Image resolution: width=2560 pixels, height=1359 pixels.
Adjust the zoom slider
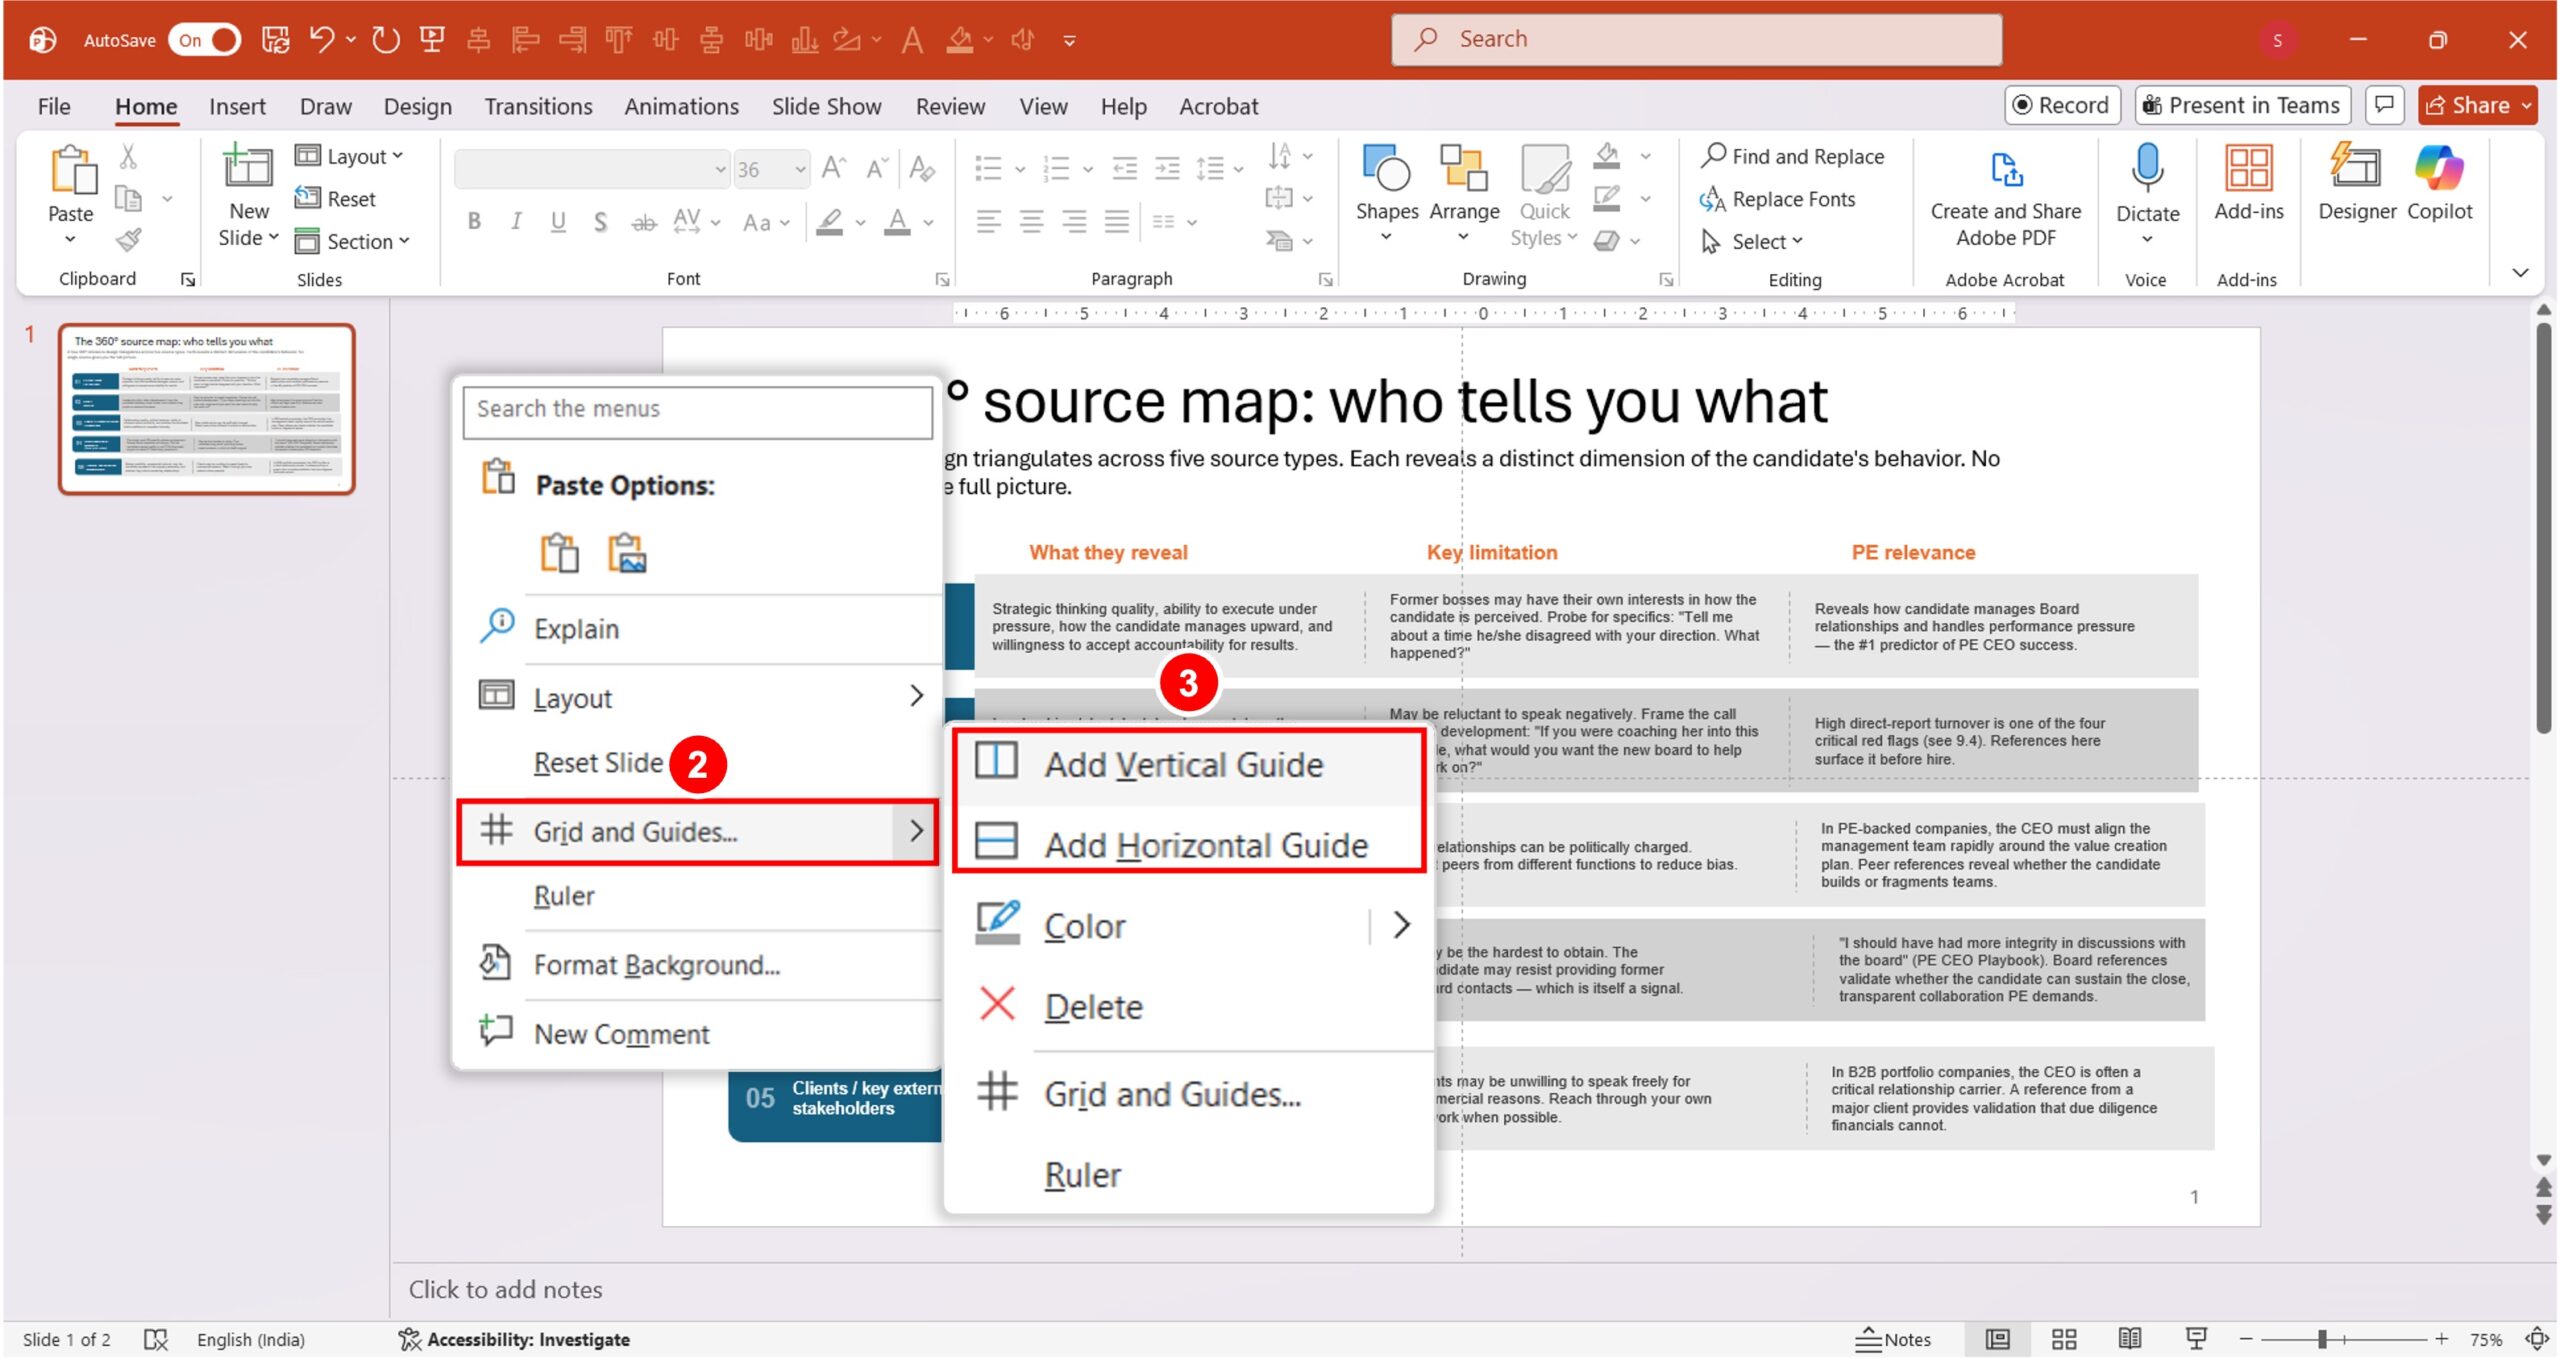point(2321,1339)
